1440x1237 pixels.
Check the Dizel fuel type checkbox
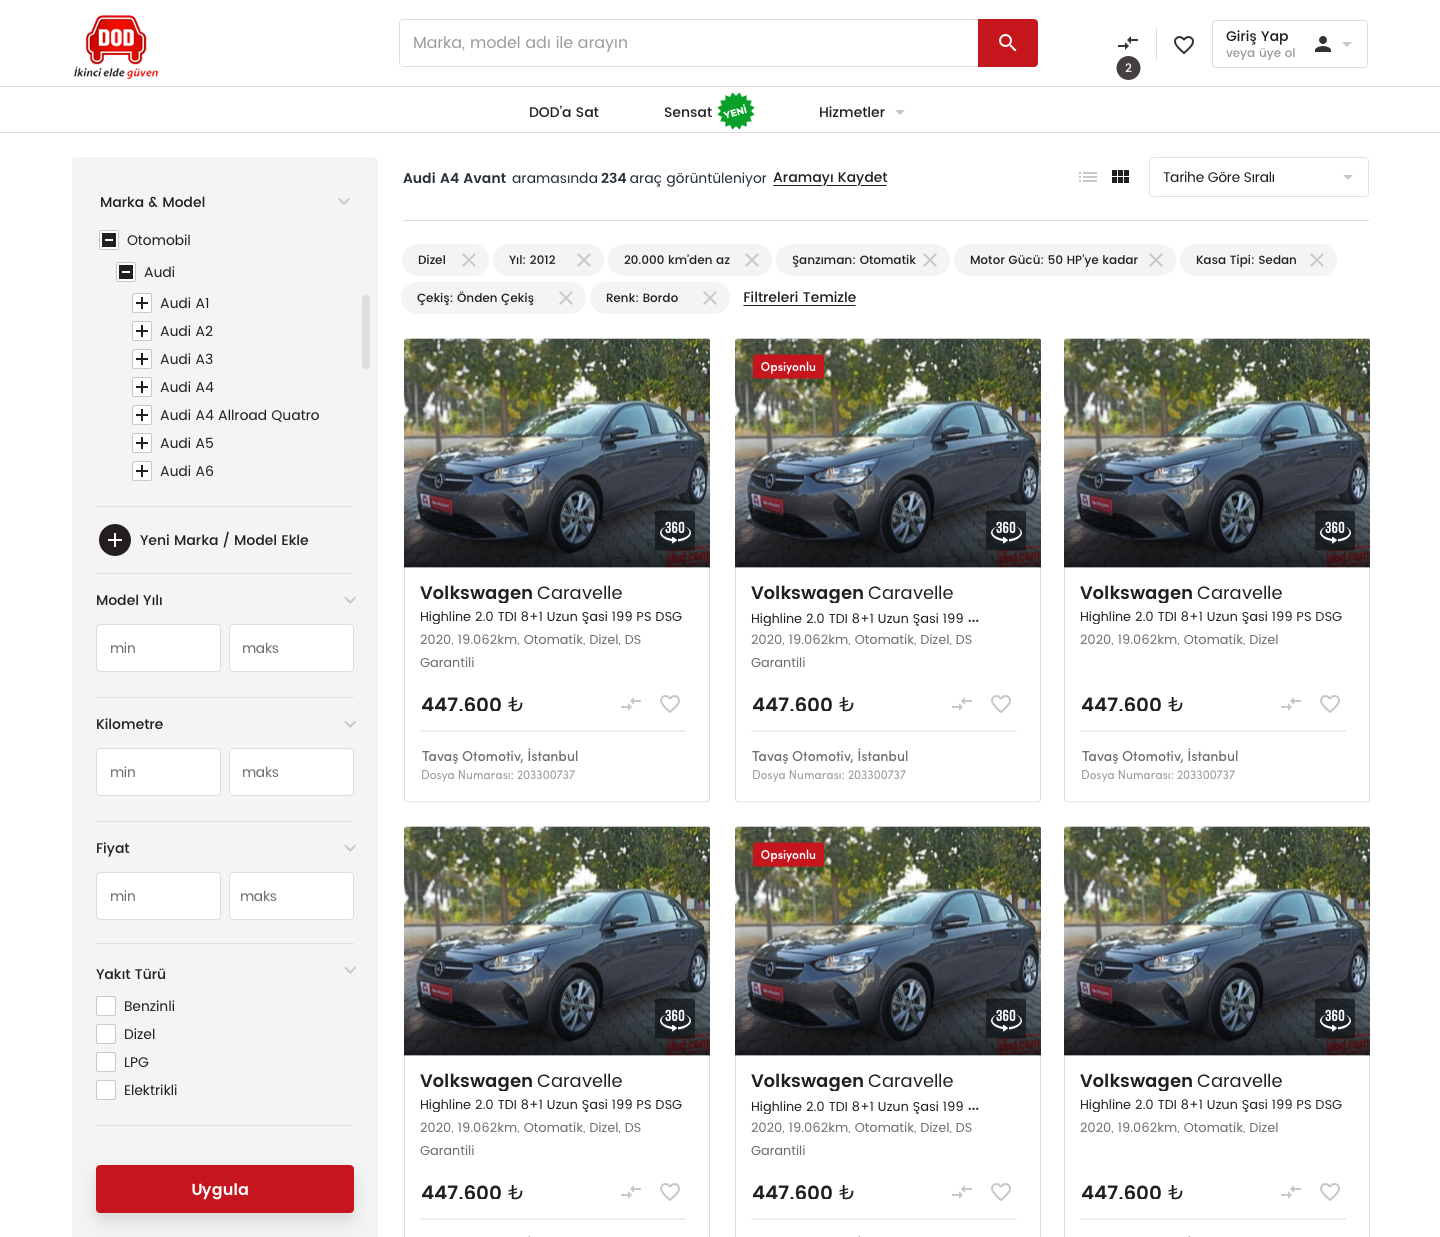(x=106, y=1034)
